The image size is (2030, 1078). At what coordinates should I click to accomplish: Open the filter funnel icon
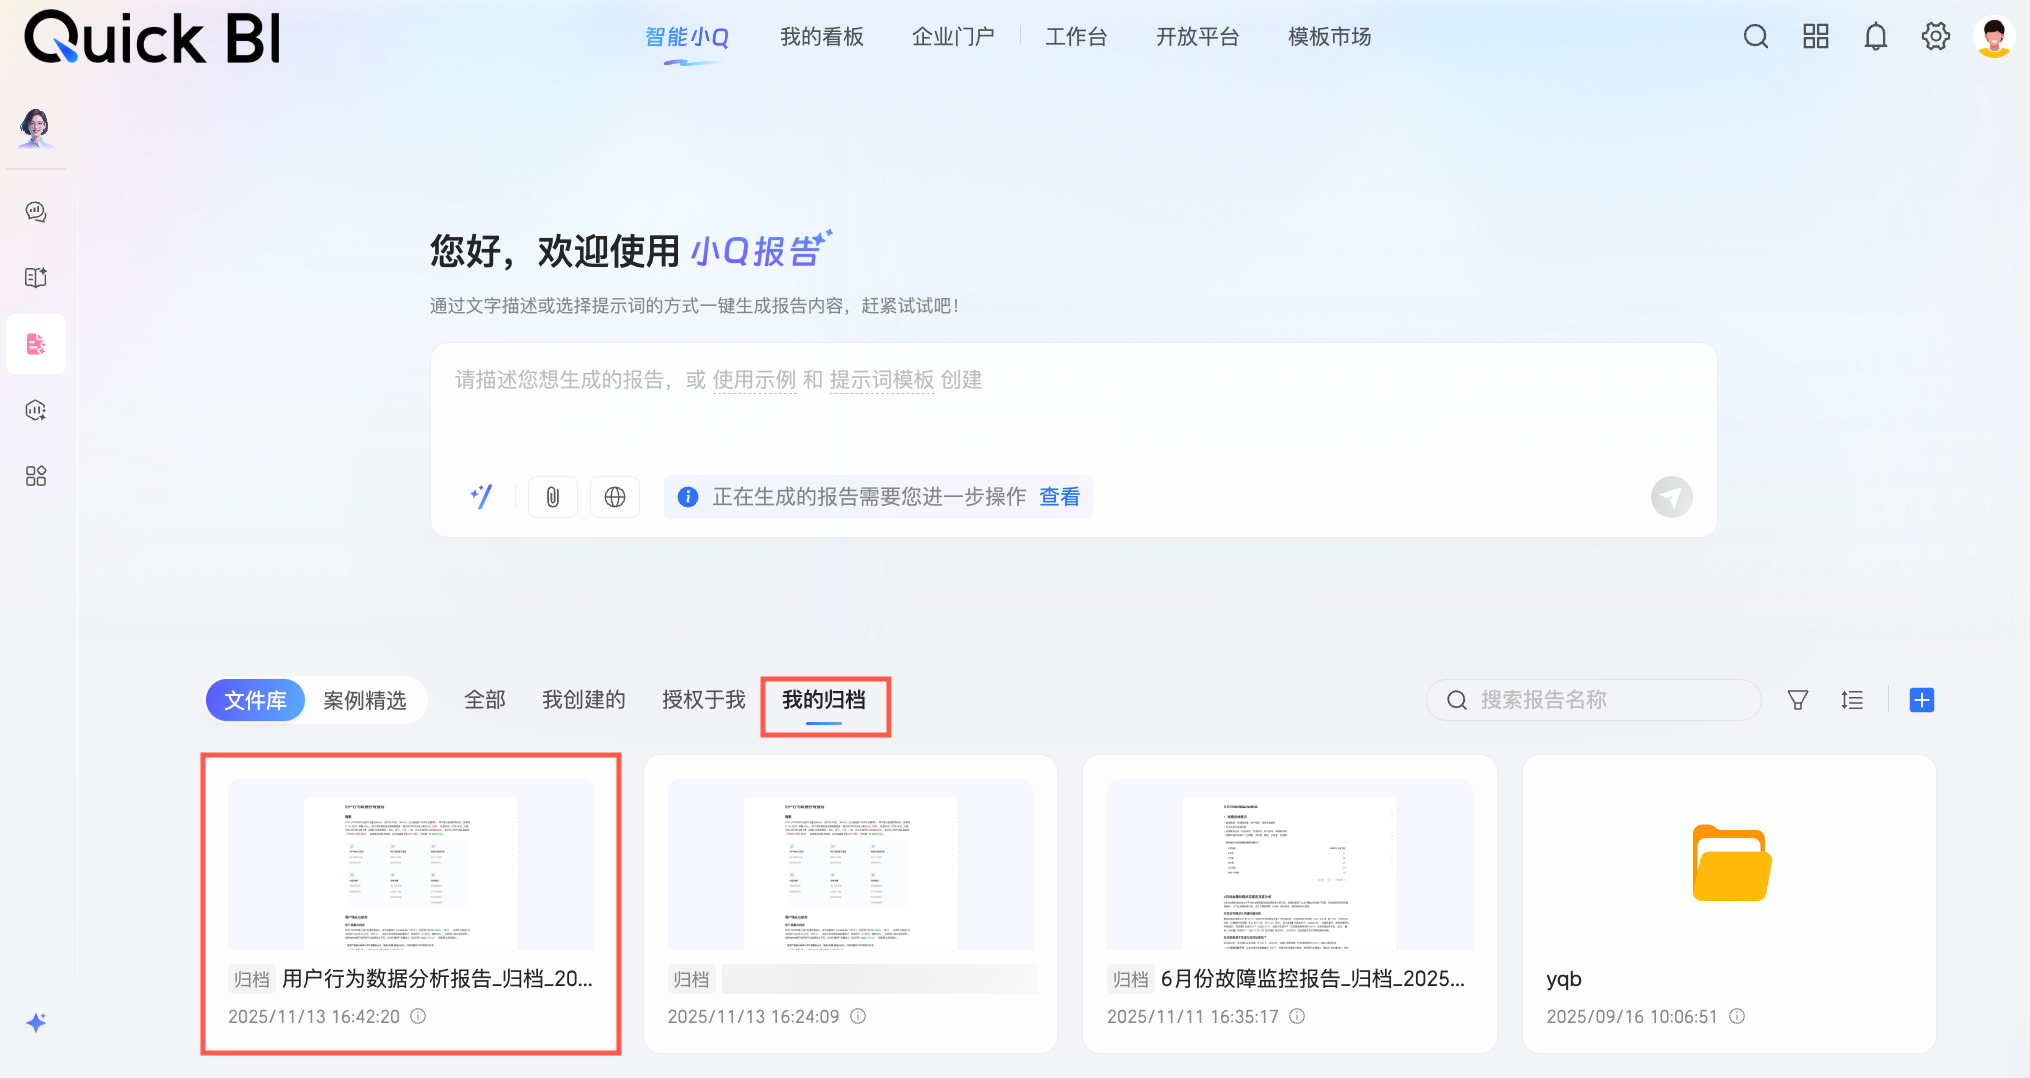tap(1798, 700)
